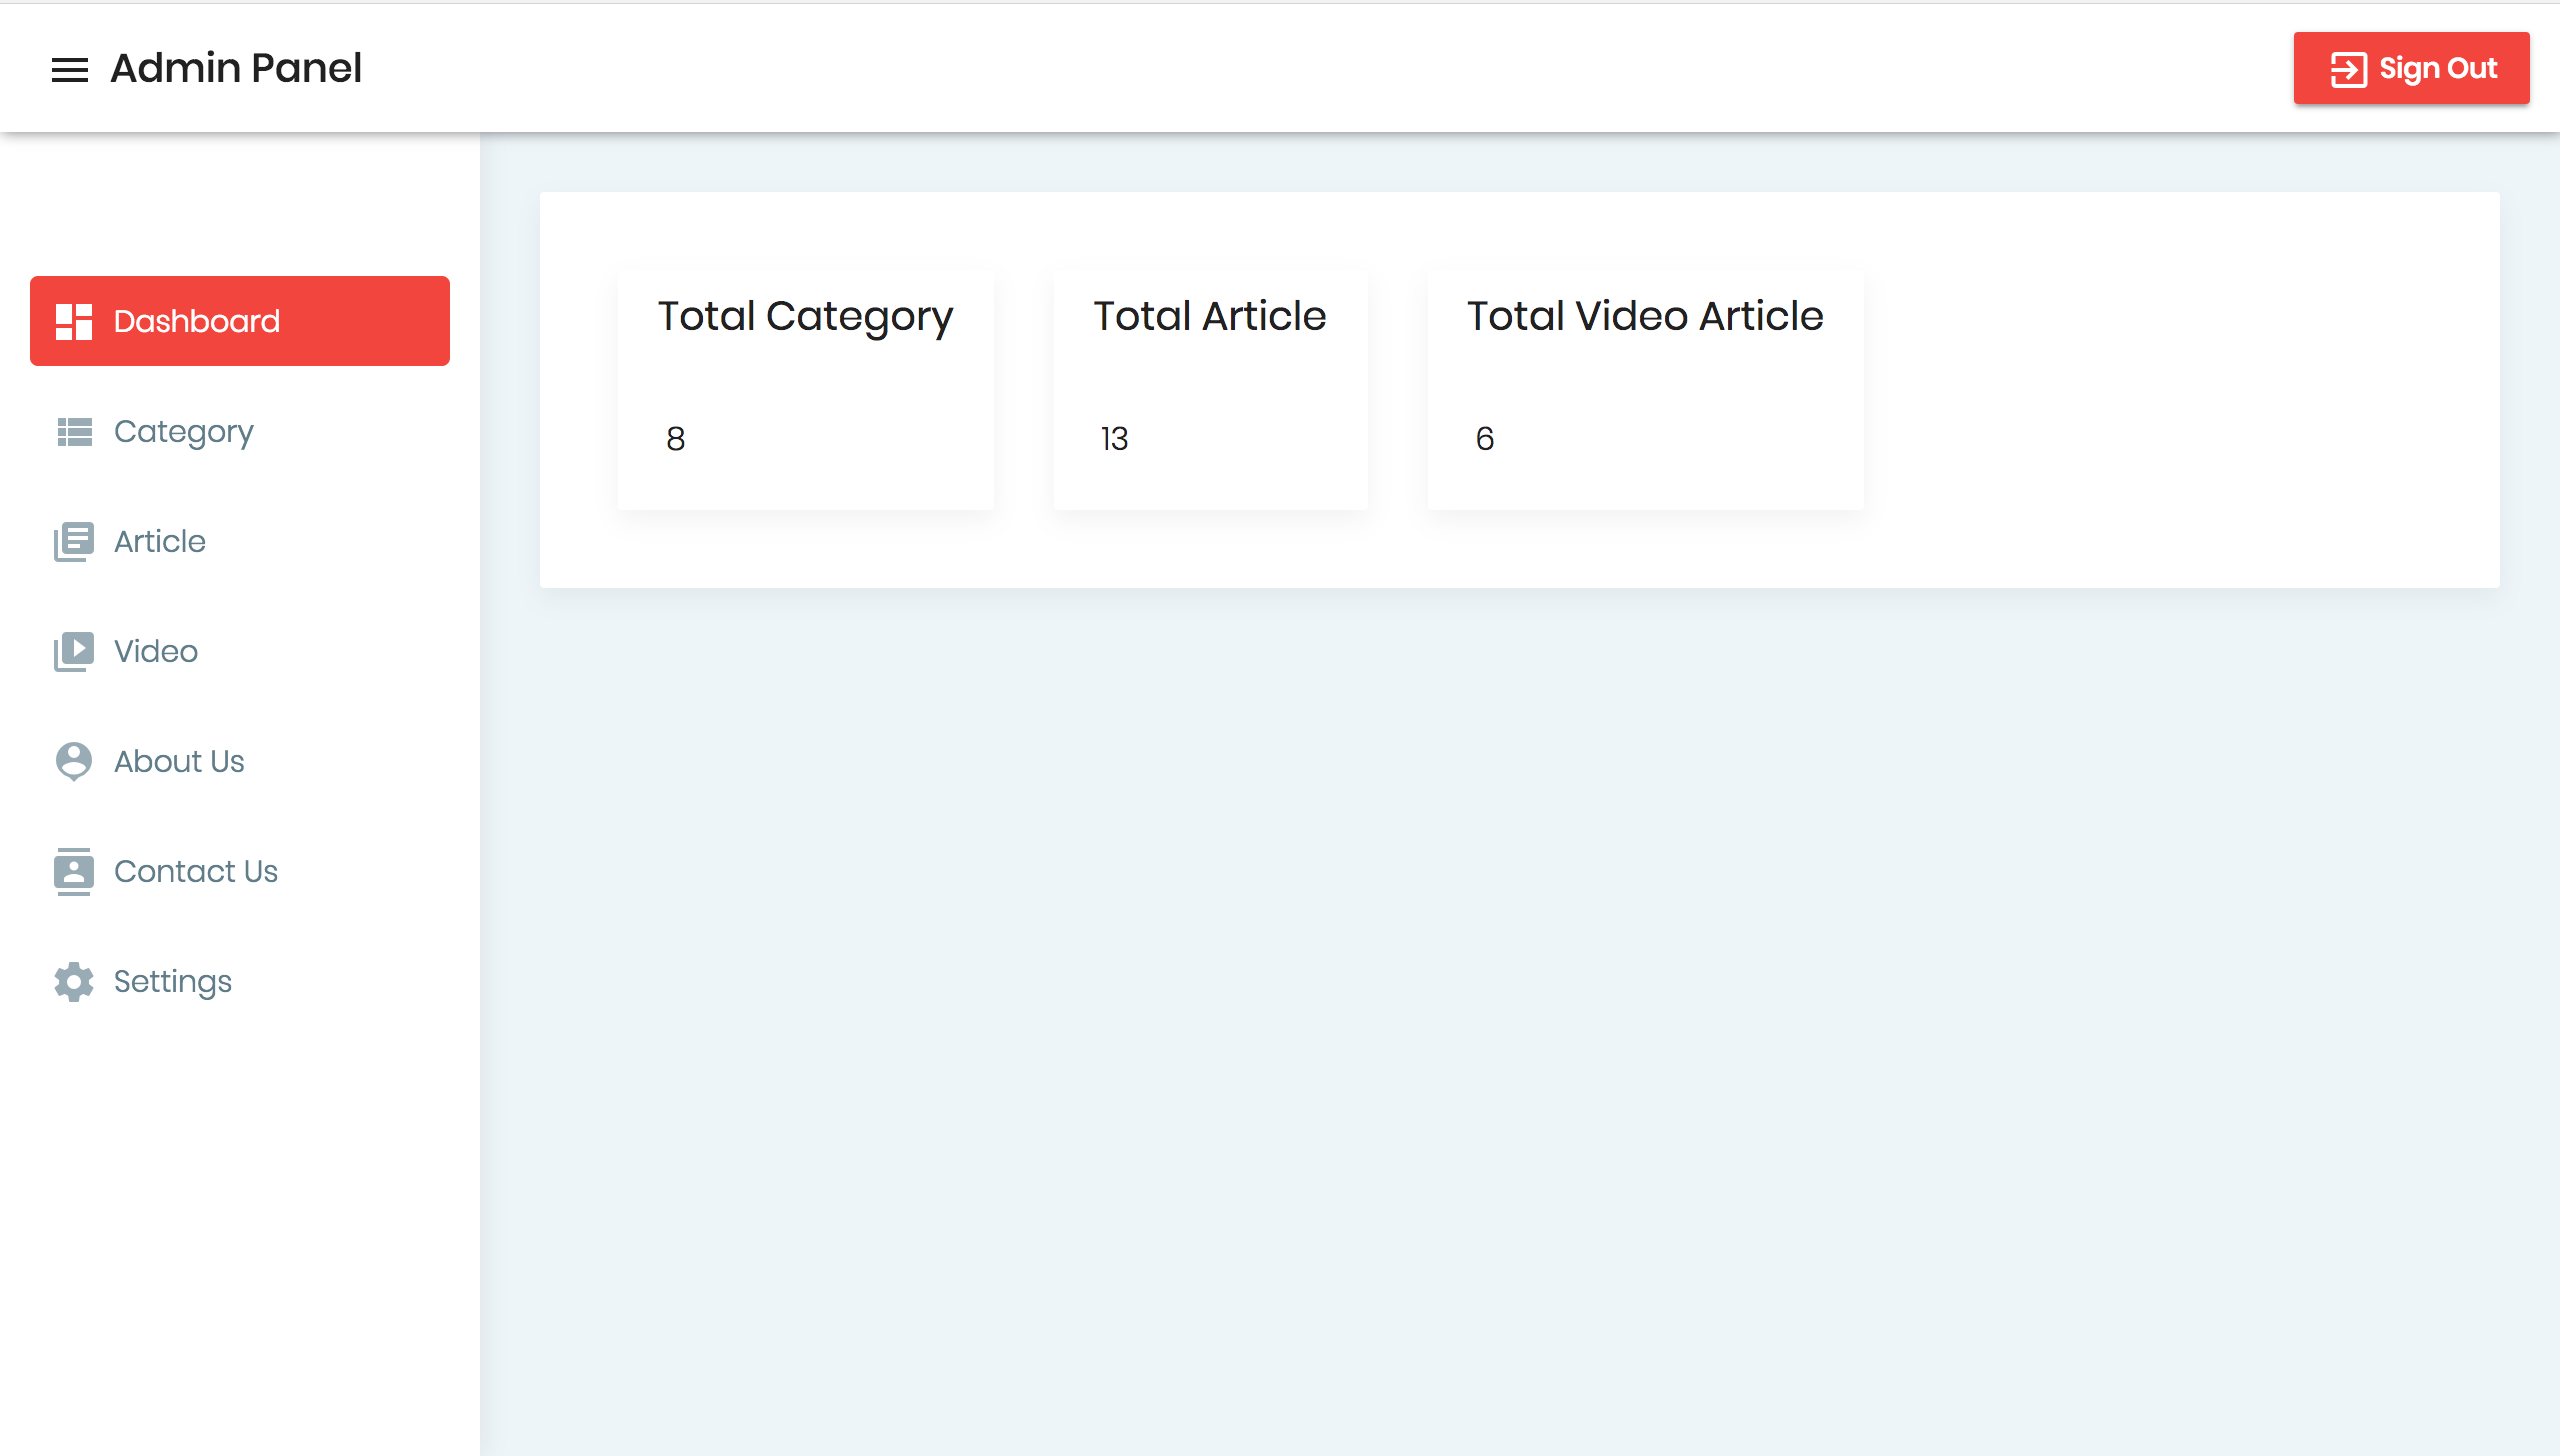Go to the Article section
Screen dimensions: 2560x1456
160,541
